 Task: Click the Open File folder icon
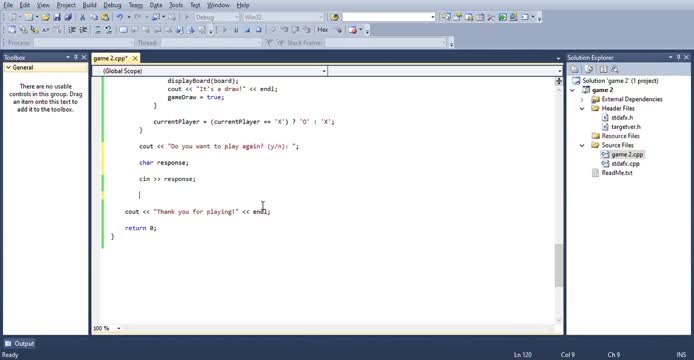(45, 17)
